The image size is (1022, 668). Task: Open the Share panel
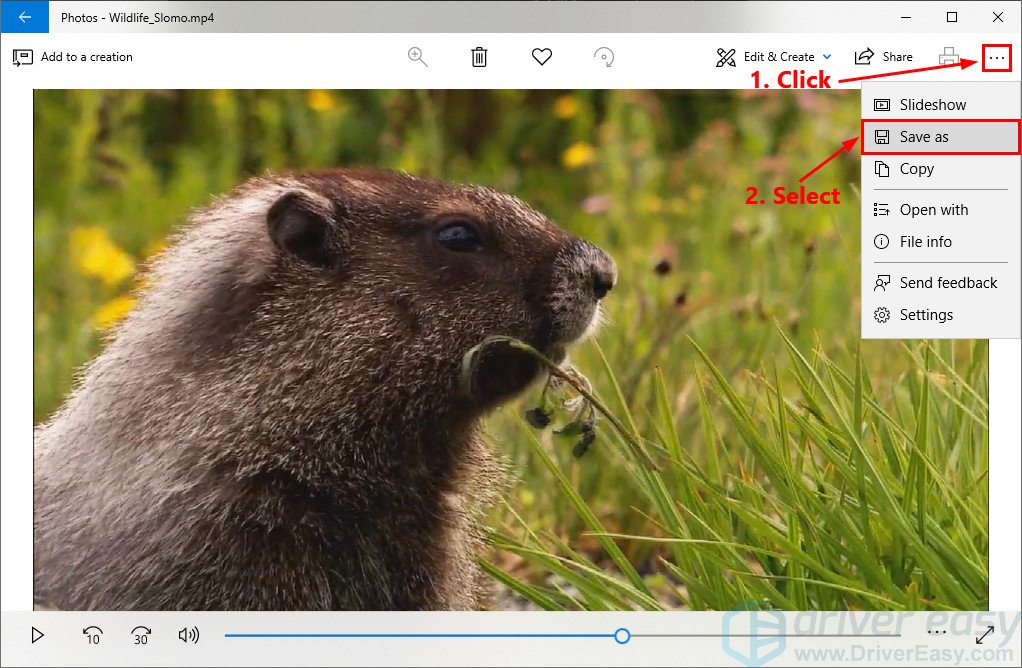(x=884, y=57)
